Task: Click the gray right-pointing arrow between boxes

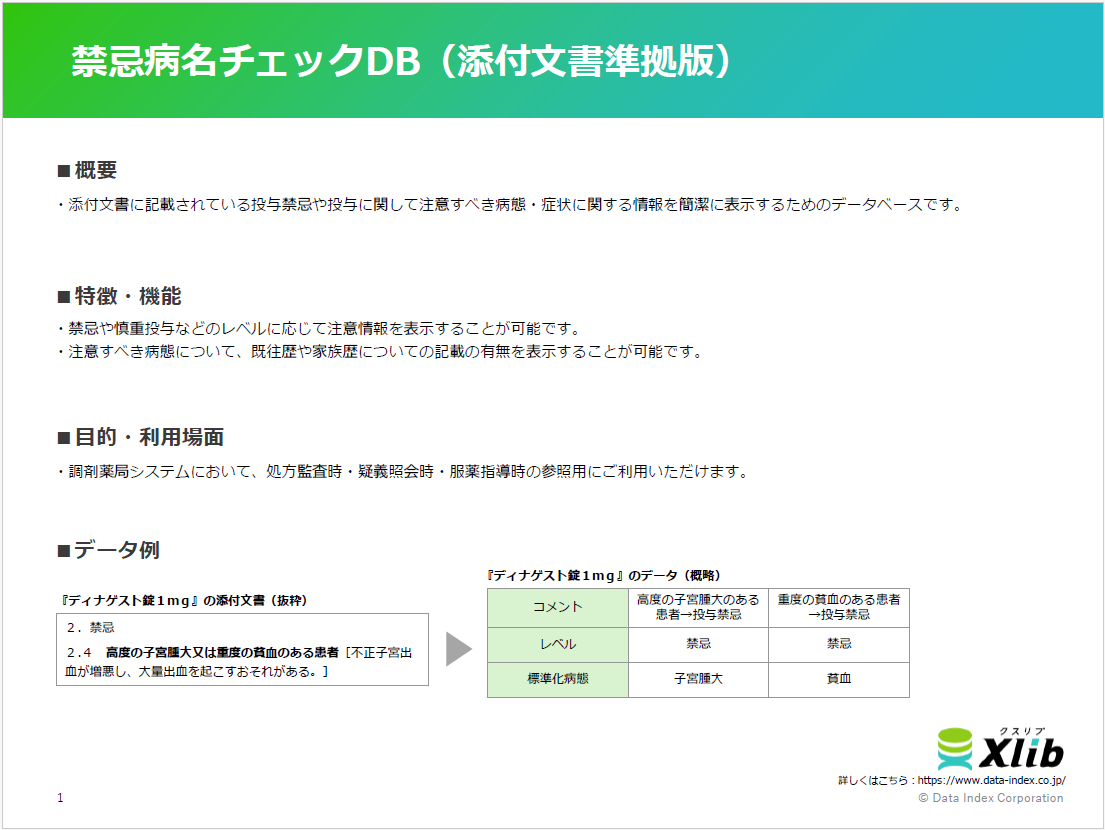Action: pyautogui.click(x=459, y=649)
